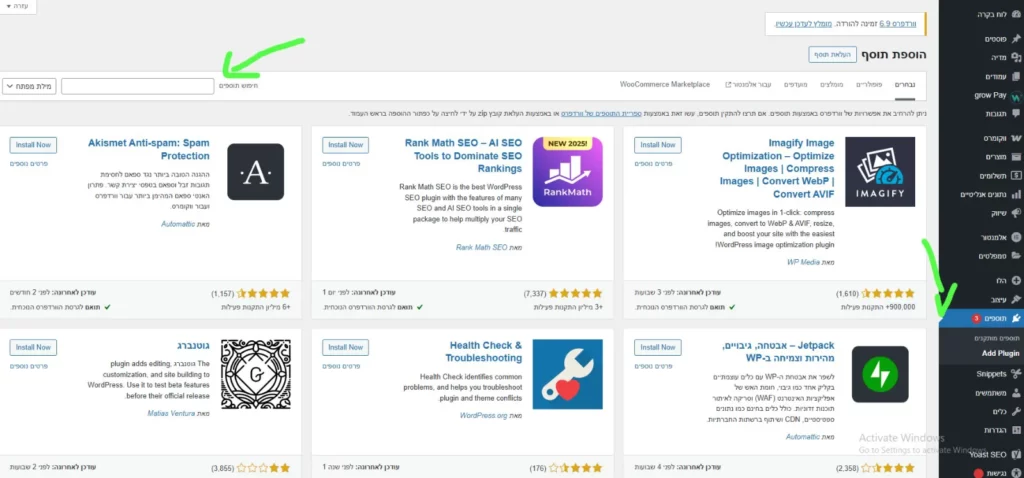Click the plugin search input field
The height and width of the screenshot is (478, 1024).
[138, 86]
